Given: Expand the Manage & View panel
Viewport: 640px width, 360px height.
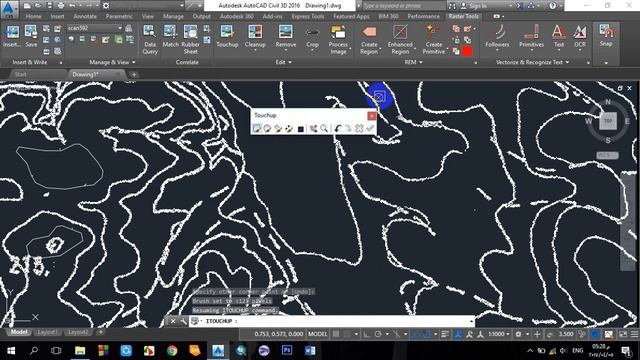Looking at the screenshot, I should [x=112, y=62].
